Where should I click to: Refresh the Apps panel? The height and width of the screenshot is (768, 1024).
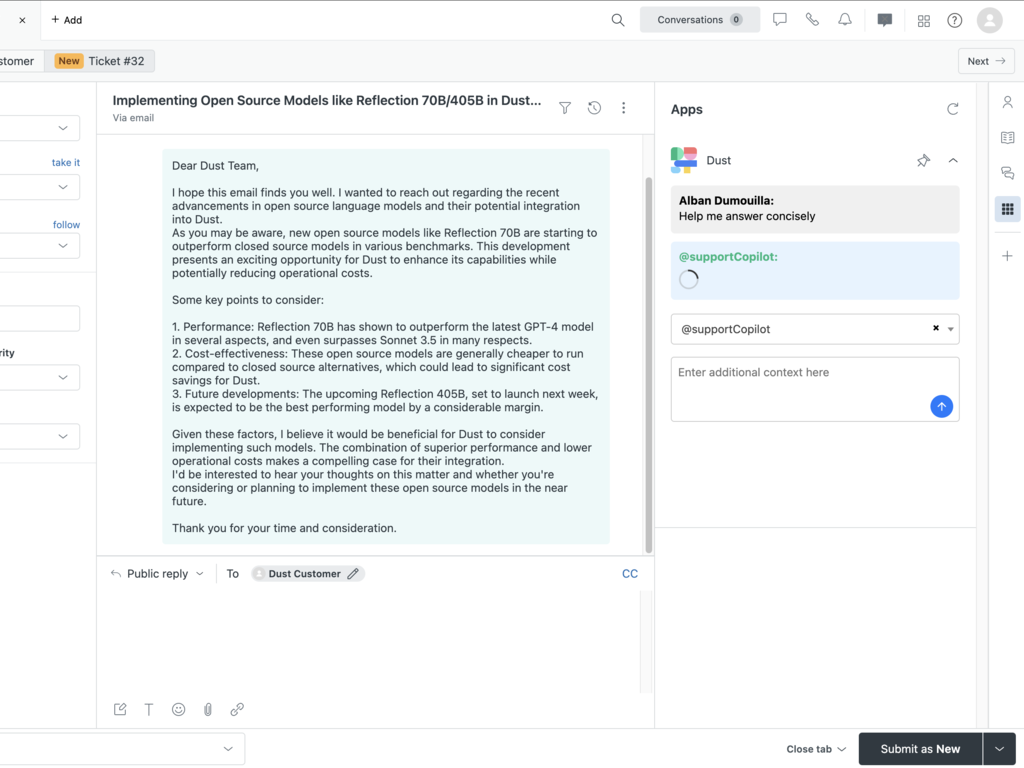952,109
